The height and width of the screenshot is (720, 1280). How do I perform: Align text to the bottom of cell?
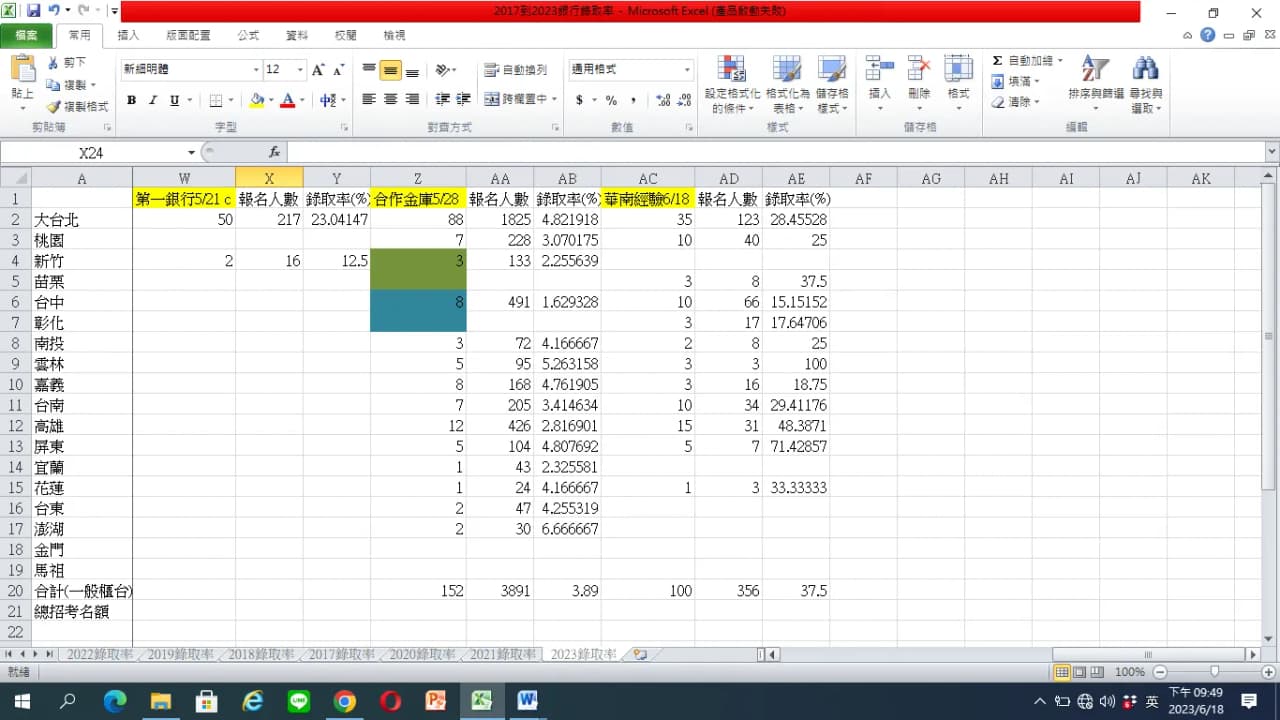(412, 70)
